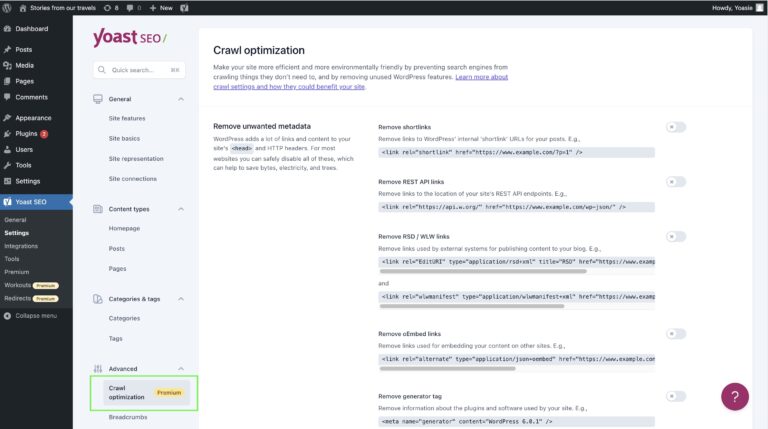Open Homepage content type settings
This screenshot has width=768, height=429.
pyautogui.click(x=124, y=229)
